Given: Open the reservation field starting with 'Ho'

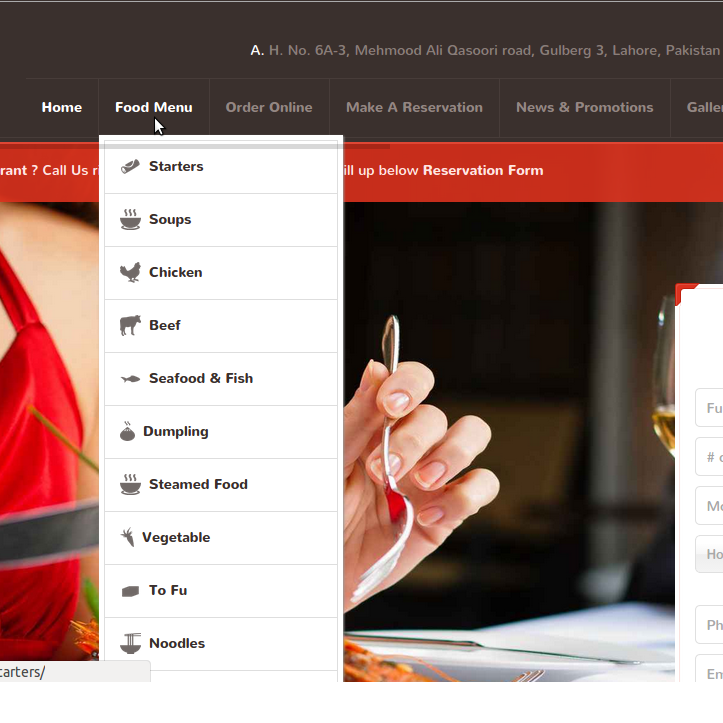Looking at the screenshot, I should (x=709, y=554).
